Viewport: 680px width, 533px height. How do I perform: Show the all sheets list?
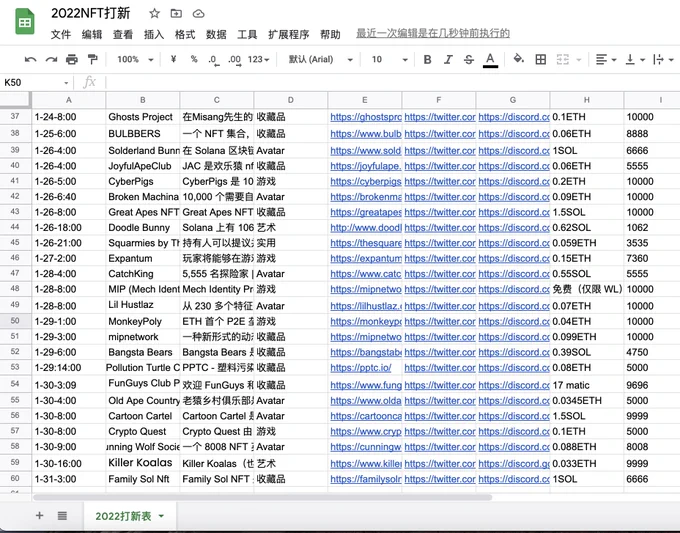(62, 515)
